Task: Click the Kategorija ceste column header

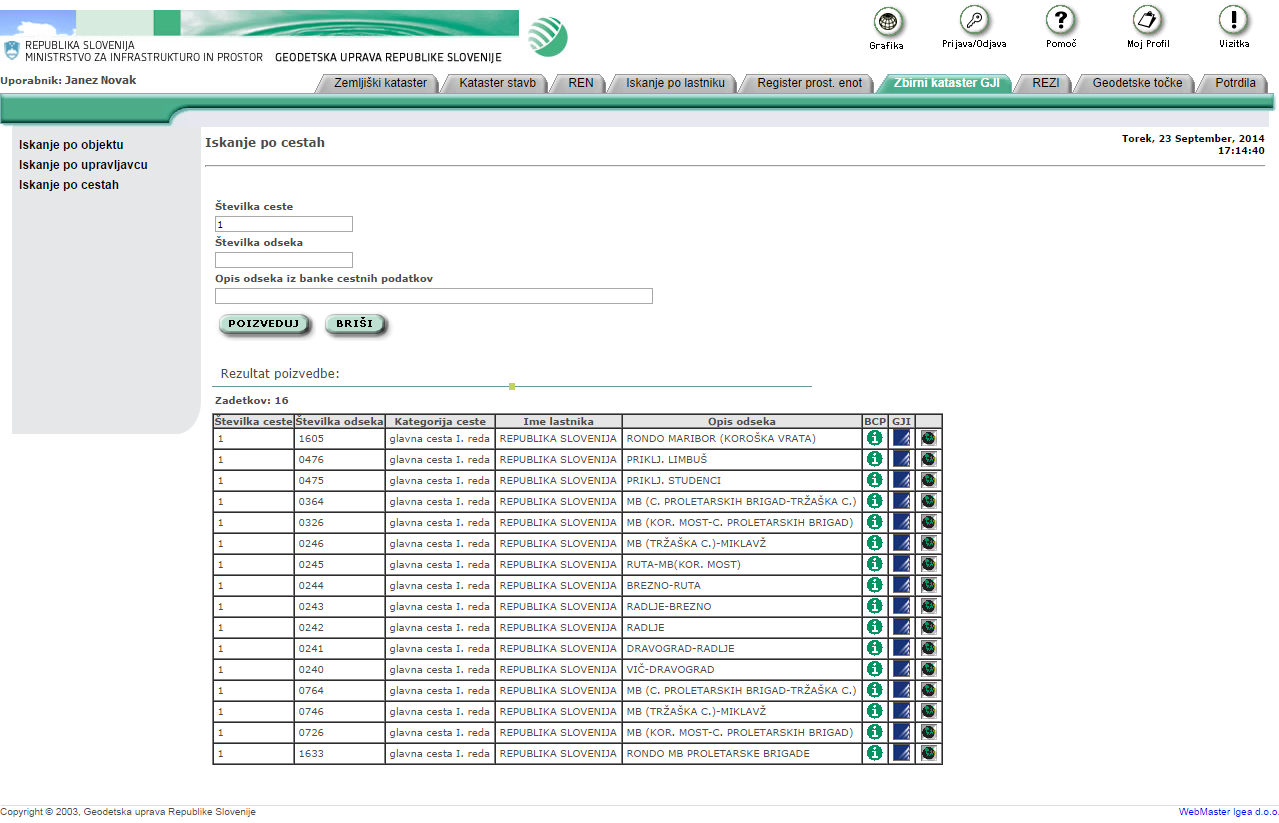Action: coord(440,421)
